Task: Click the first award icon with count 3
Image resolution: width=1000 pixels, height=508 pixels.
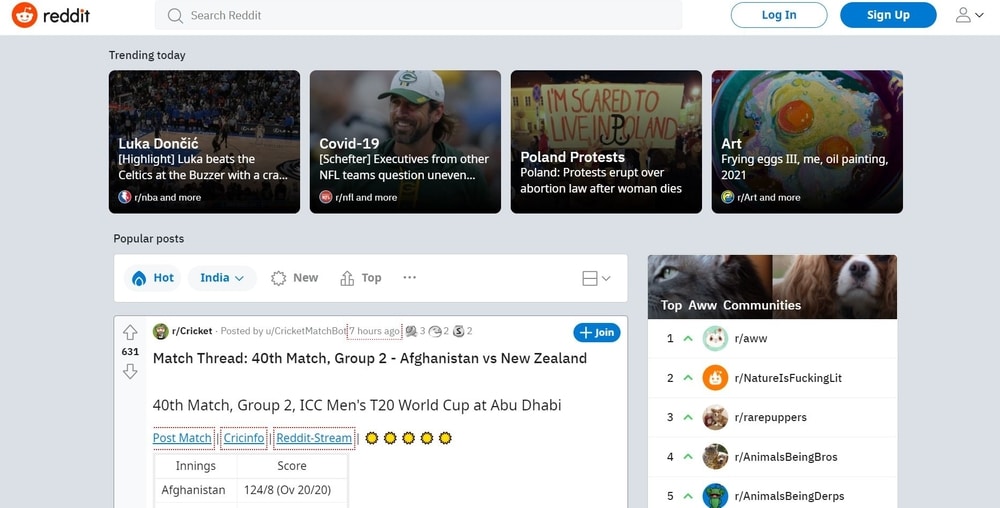Action: 411,331
